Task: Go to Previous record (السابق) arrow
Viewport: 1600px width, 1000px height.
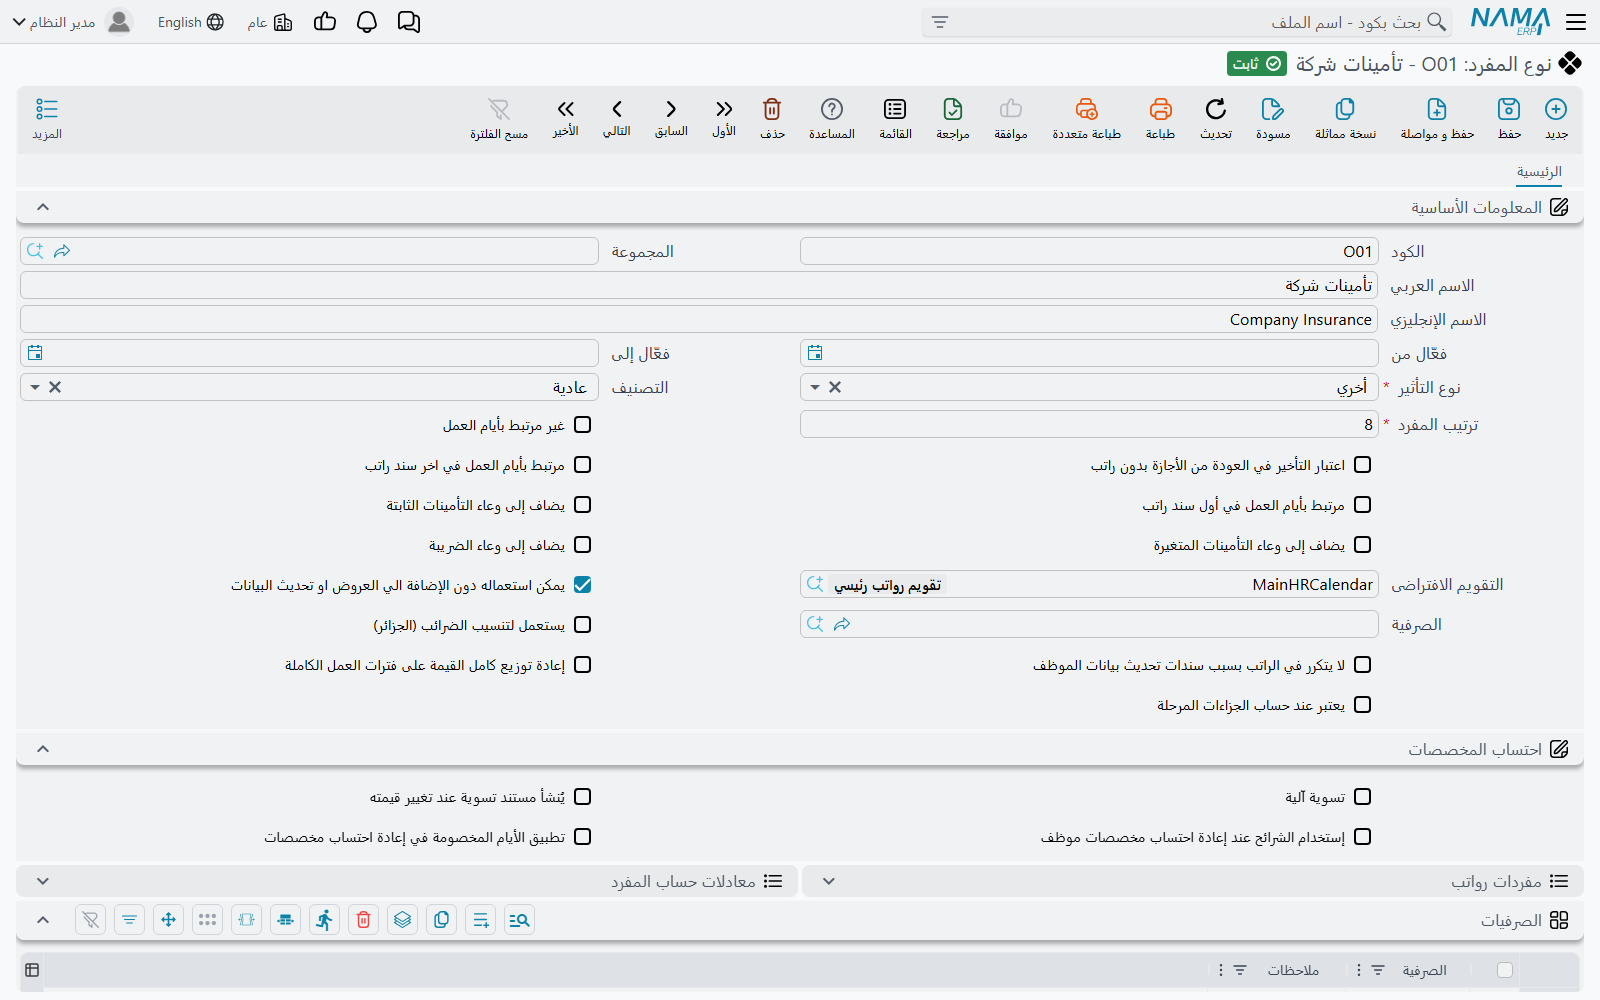Action: click(671, 109)
